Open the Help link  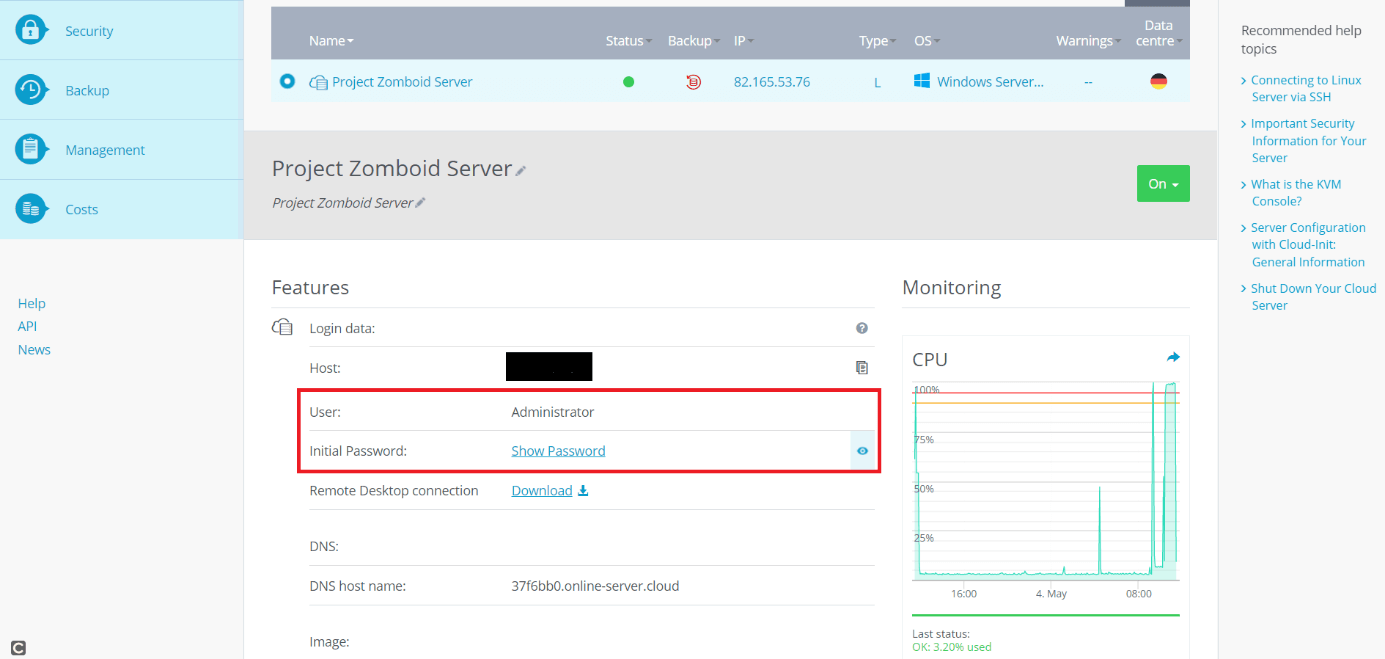[32, 303]
